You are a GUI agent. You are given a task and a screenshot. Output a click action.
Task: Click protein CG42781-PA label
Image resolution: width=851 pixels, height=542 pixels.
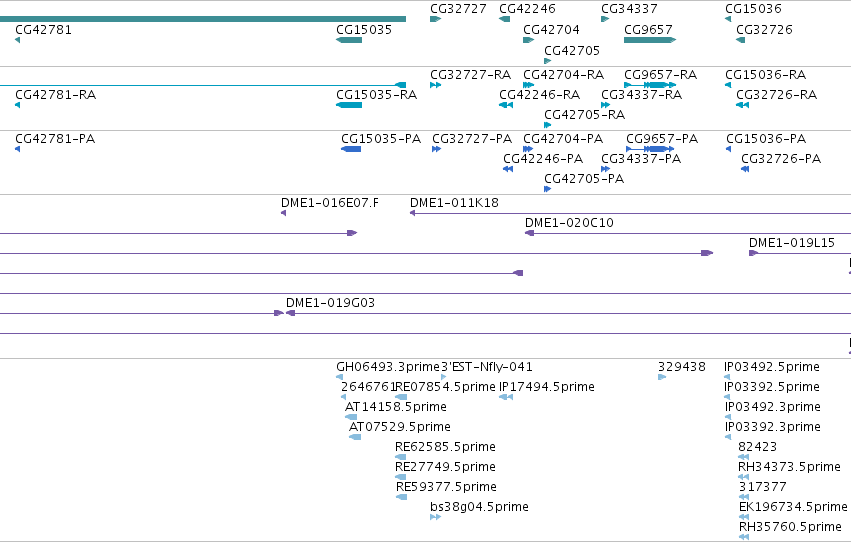(x=55, y=138)
